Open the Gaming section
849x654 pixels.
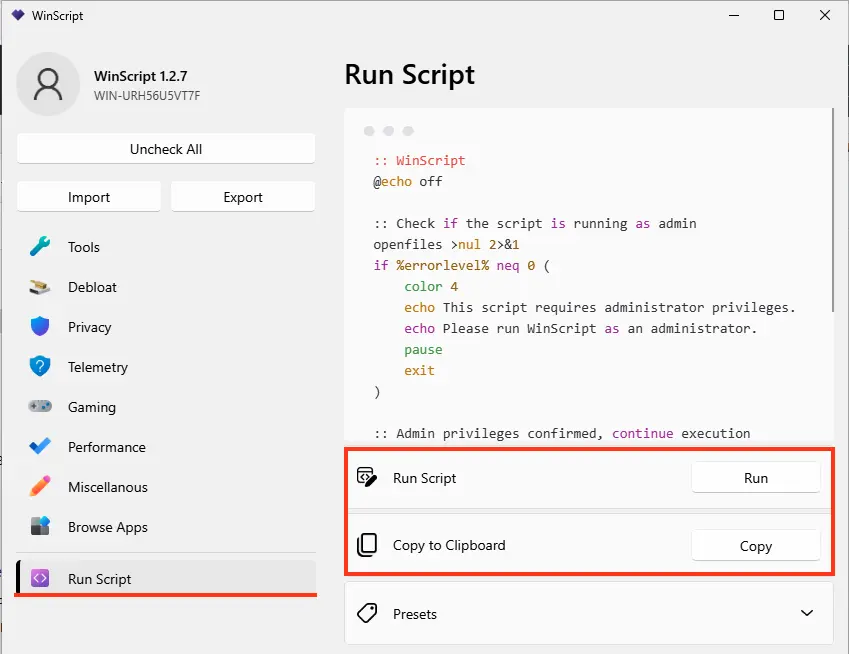click(166, 407)
